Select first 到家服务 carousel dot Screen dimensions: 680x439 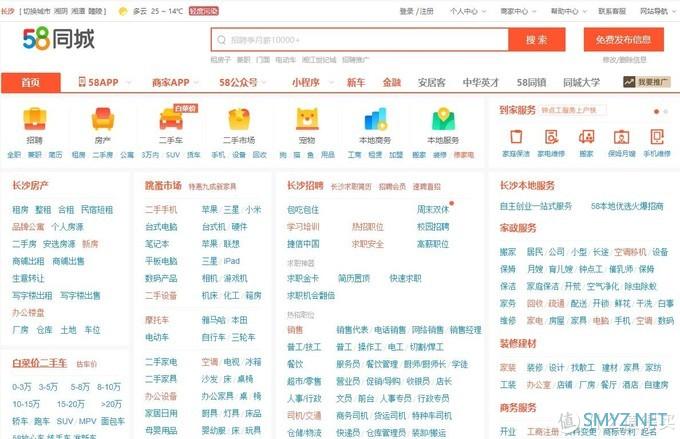click(x=657, y=111)
